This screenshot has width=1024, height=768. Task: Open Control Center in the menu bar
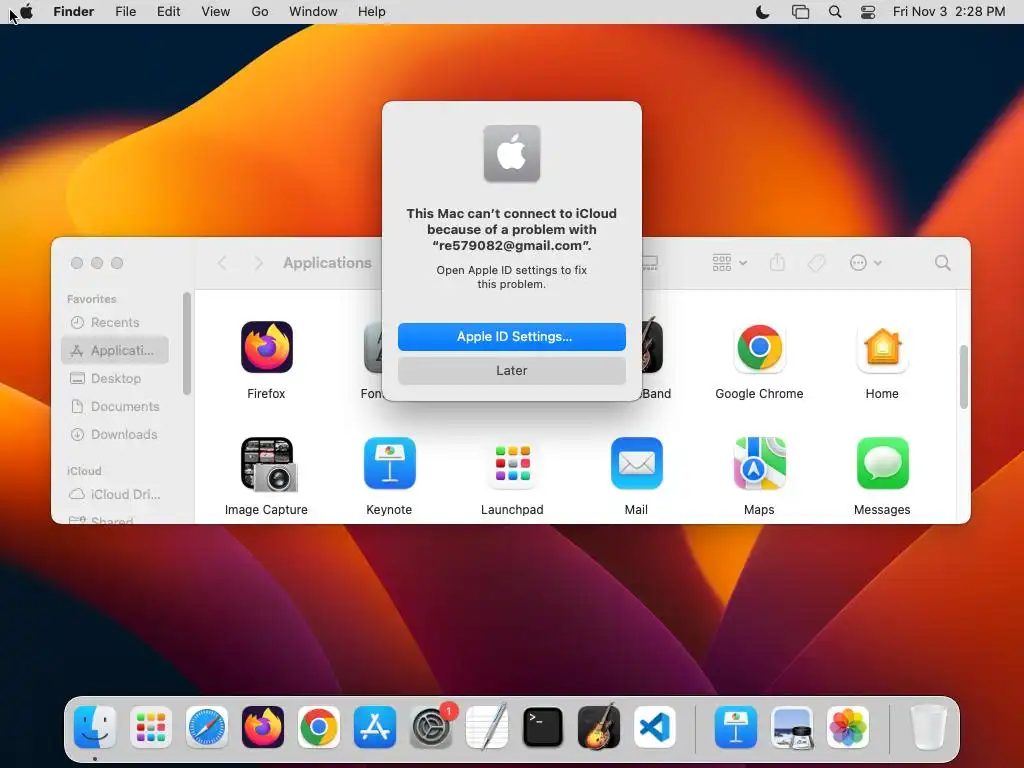(x=868, y=12)
